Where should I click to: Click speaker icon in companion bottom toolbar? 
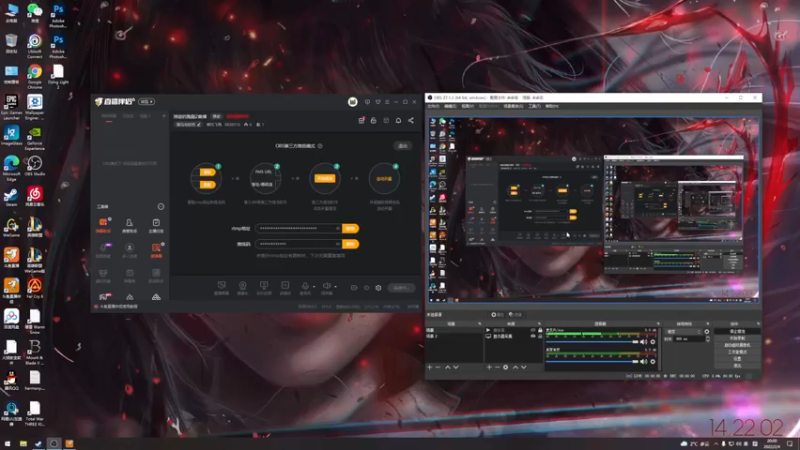click(326, 286)
